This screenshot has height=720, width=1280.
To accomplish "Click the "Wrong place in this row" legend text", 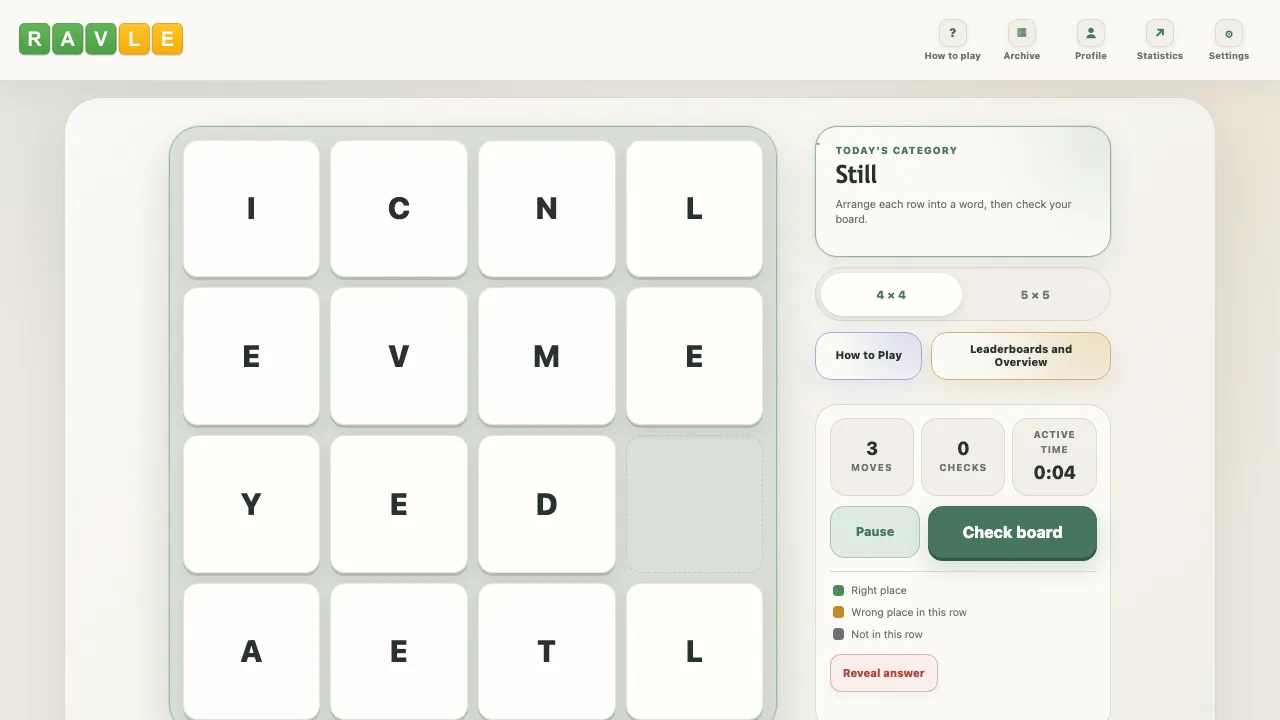I will (x=909, y=613).
